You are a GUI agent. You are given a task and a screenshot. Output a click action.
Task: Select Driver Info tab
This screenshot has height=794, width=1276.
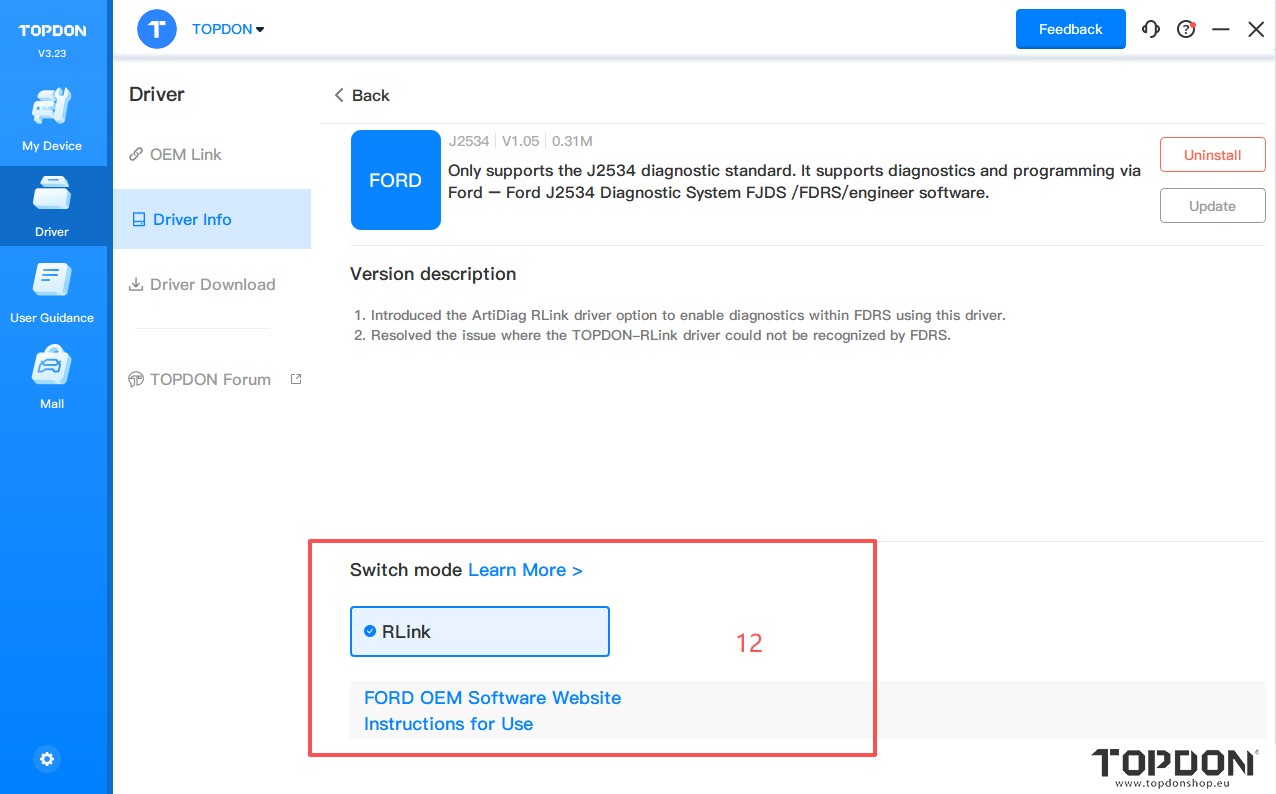tap(192, 219)
